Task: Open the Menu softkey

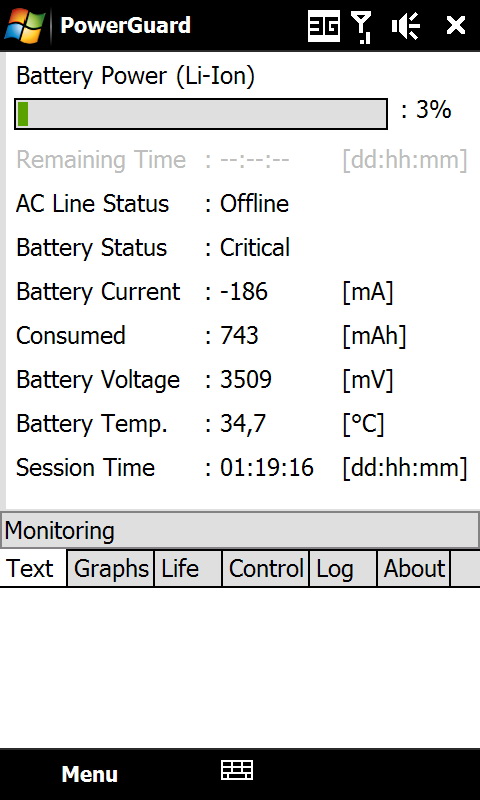Action: coord(89,774)
